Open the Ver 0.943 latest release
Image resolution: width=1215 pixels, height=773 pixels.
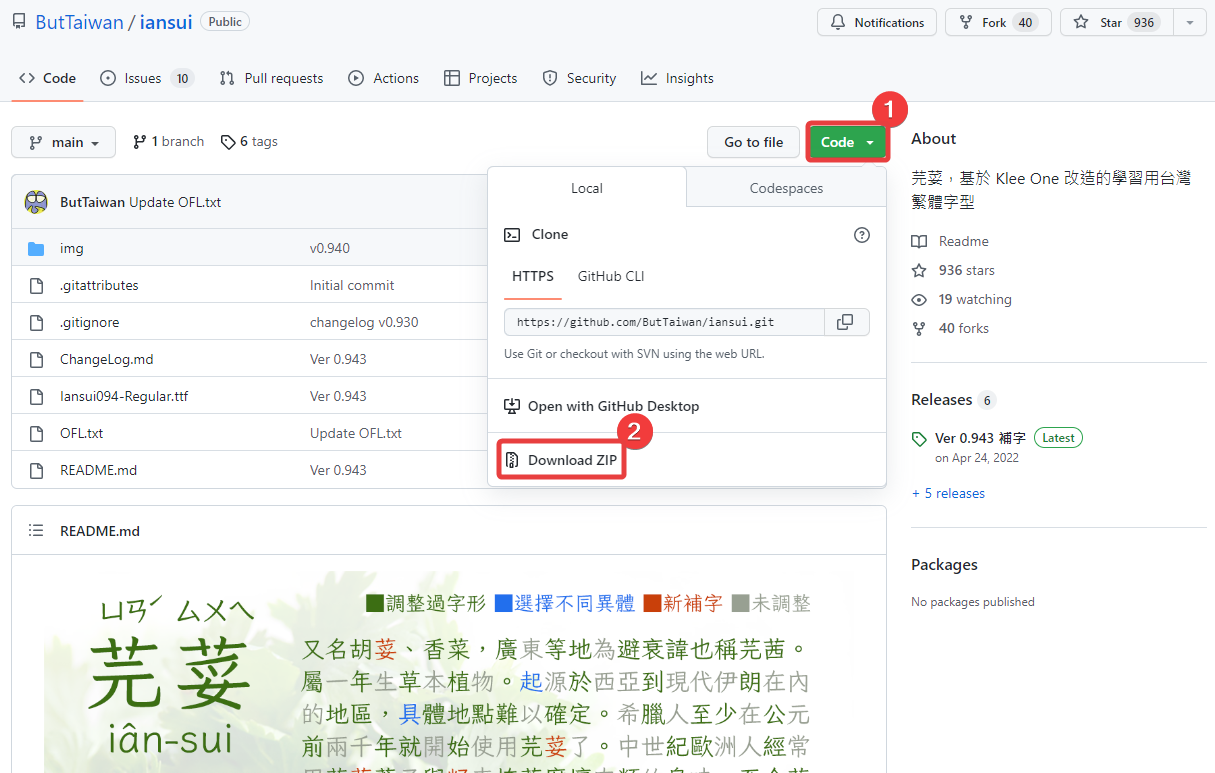click(980, 438)
